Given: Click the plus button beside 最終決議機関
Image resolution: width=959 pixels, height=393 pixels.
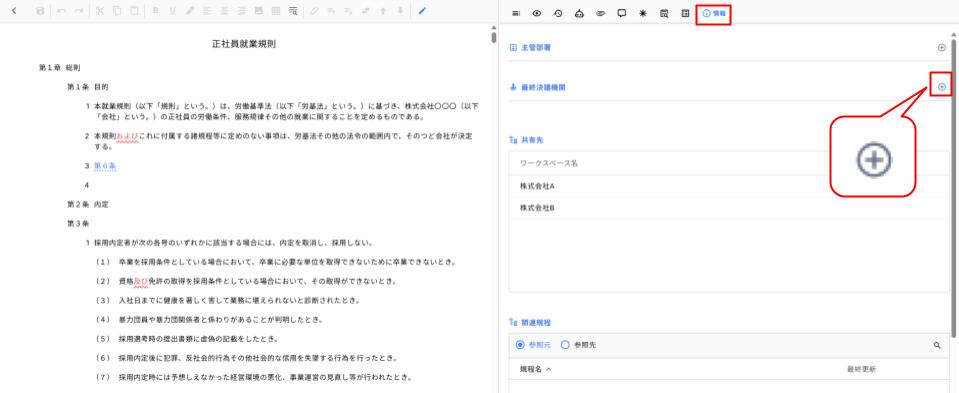Looking at the screenshot, I should point(942,87).
